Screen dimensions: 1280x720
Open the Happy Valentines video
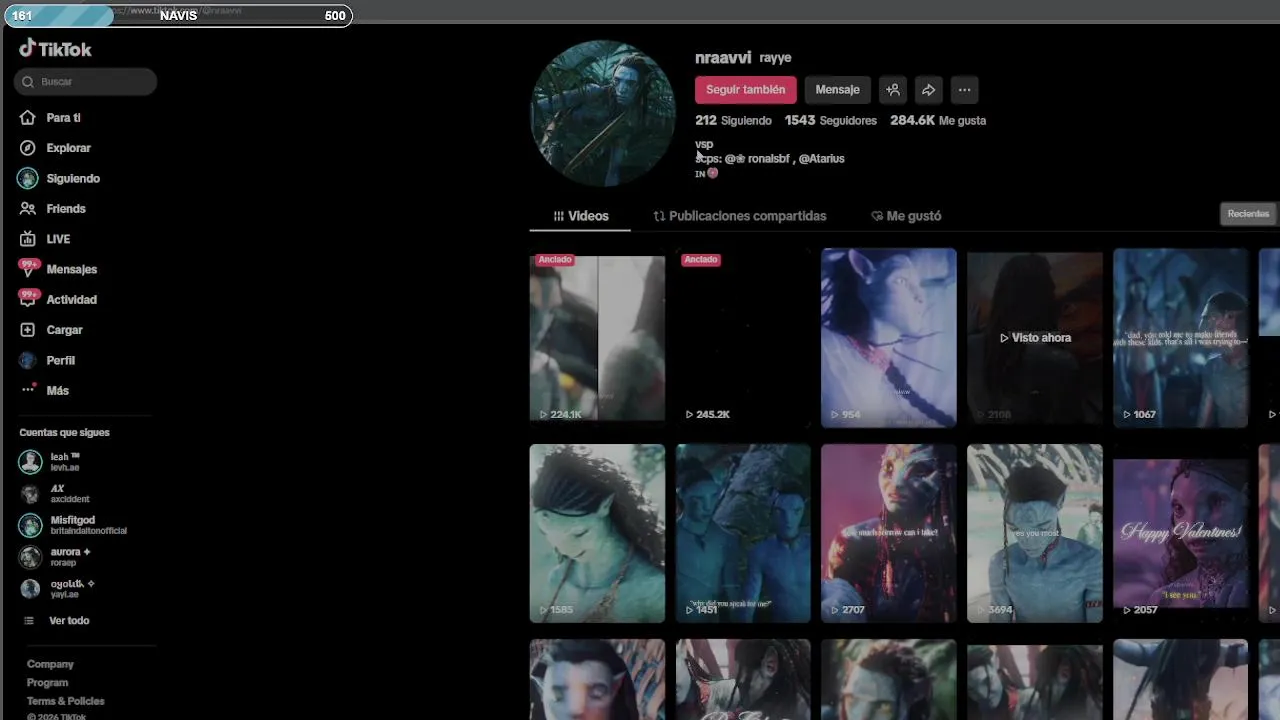(x=1181, y=533)
